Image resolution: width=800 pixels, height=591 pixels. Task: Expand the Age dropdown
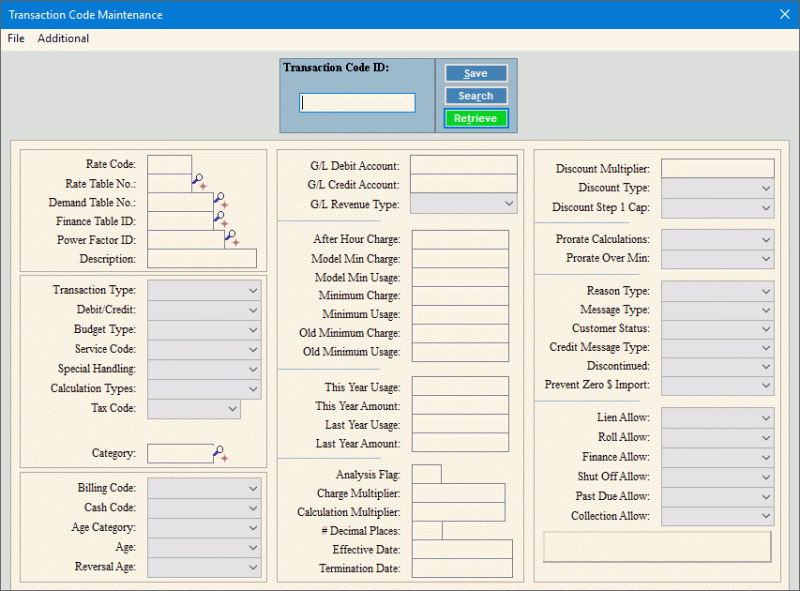pyautogui.click(x=204, y=548)
